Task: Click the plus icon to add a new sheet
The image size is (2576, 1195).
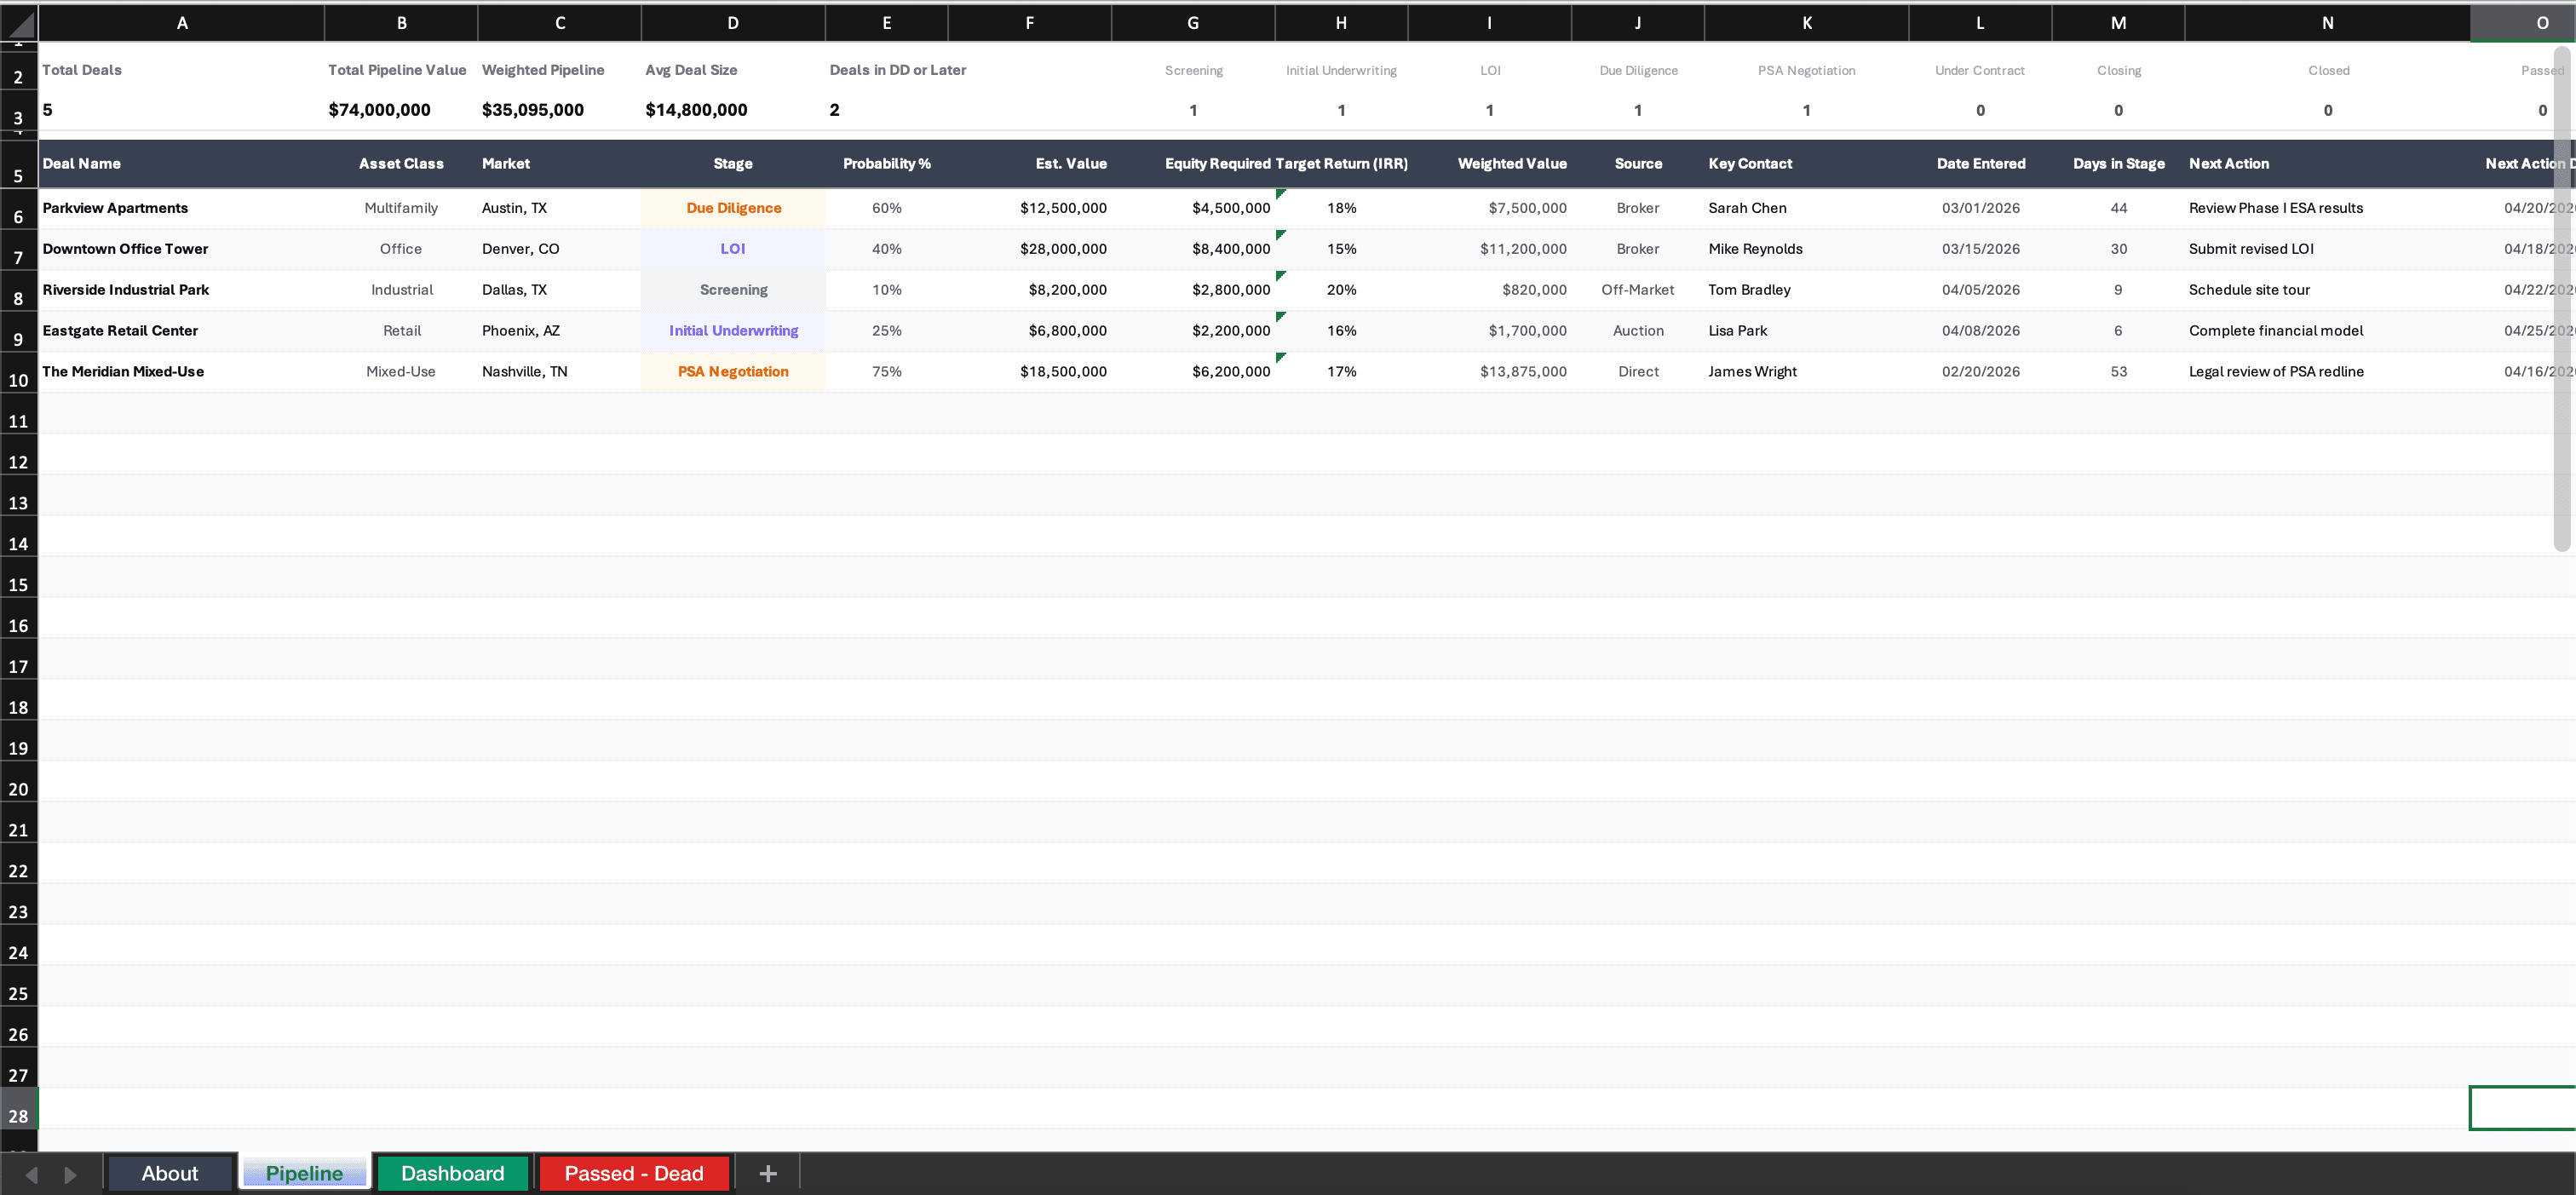Action: click(x=767, y=1173)
